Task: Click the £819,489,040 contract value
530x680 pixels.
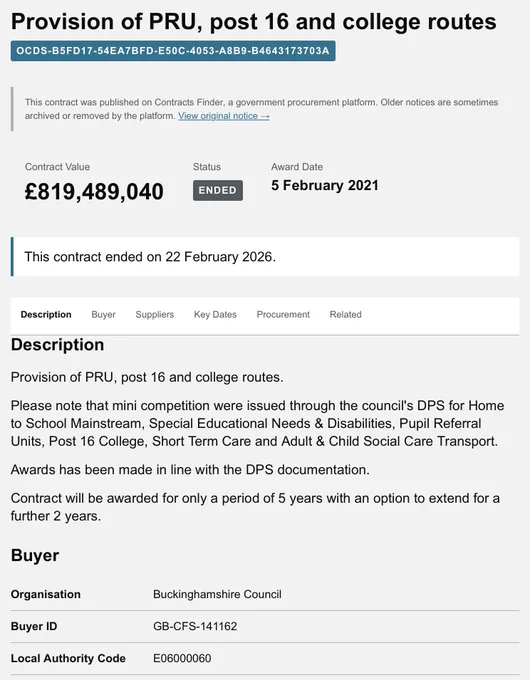Action: 94,191
